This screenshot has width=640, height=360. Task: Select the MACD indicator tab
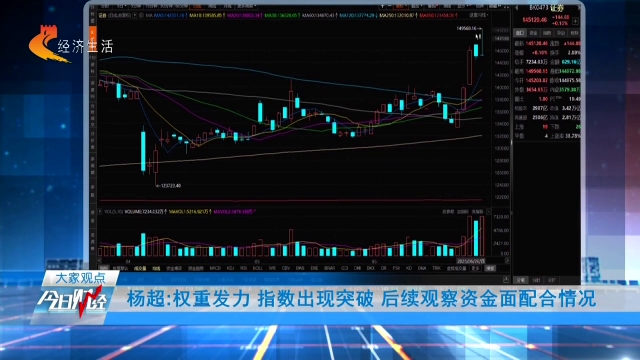(x=215, y=268)
